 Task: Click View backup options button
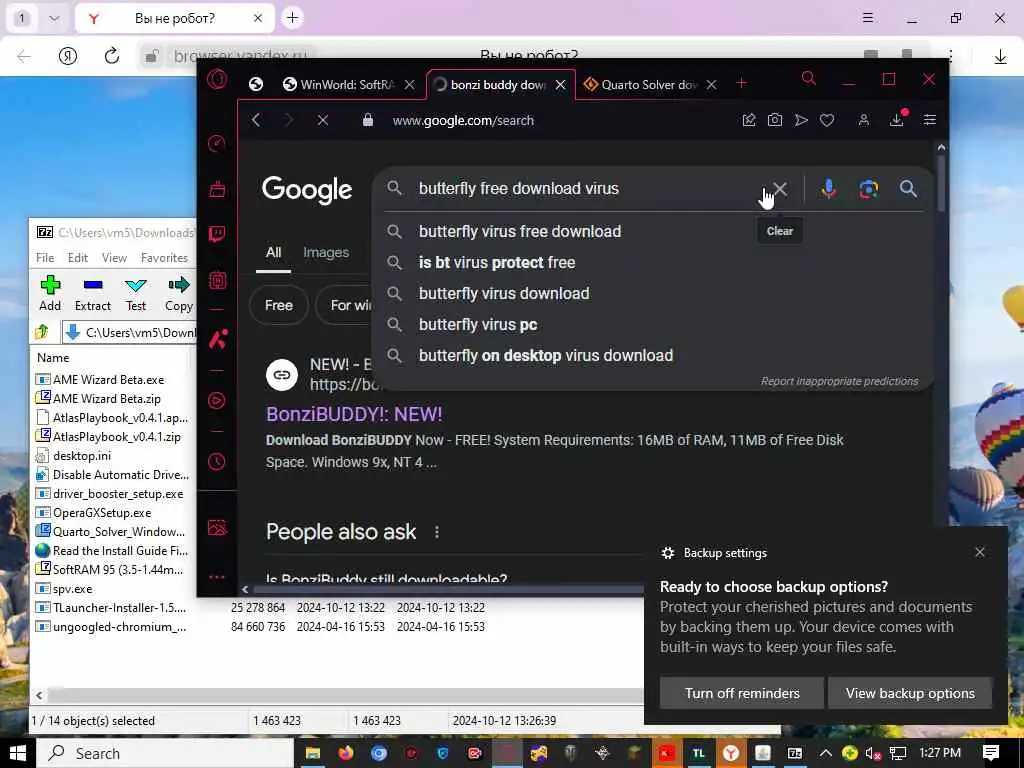pyautogui.click(x=910, y=693)
